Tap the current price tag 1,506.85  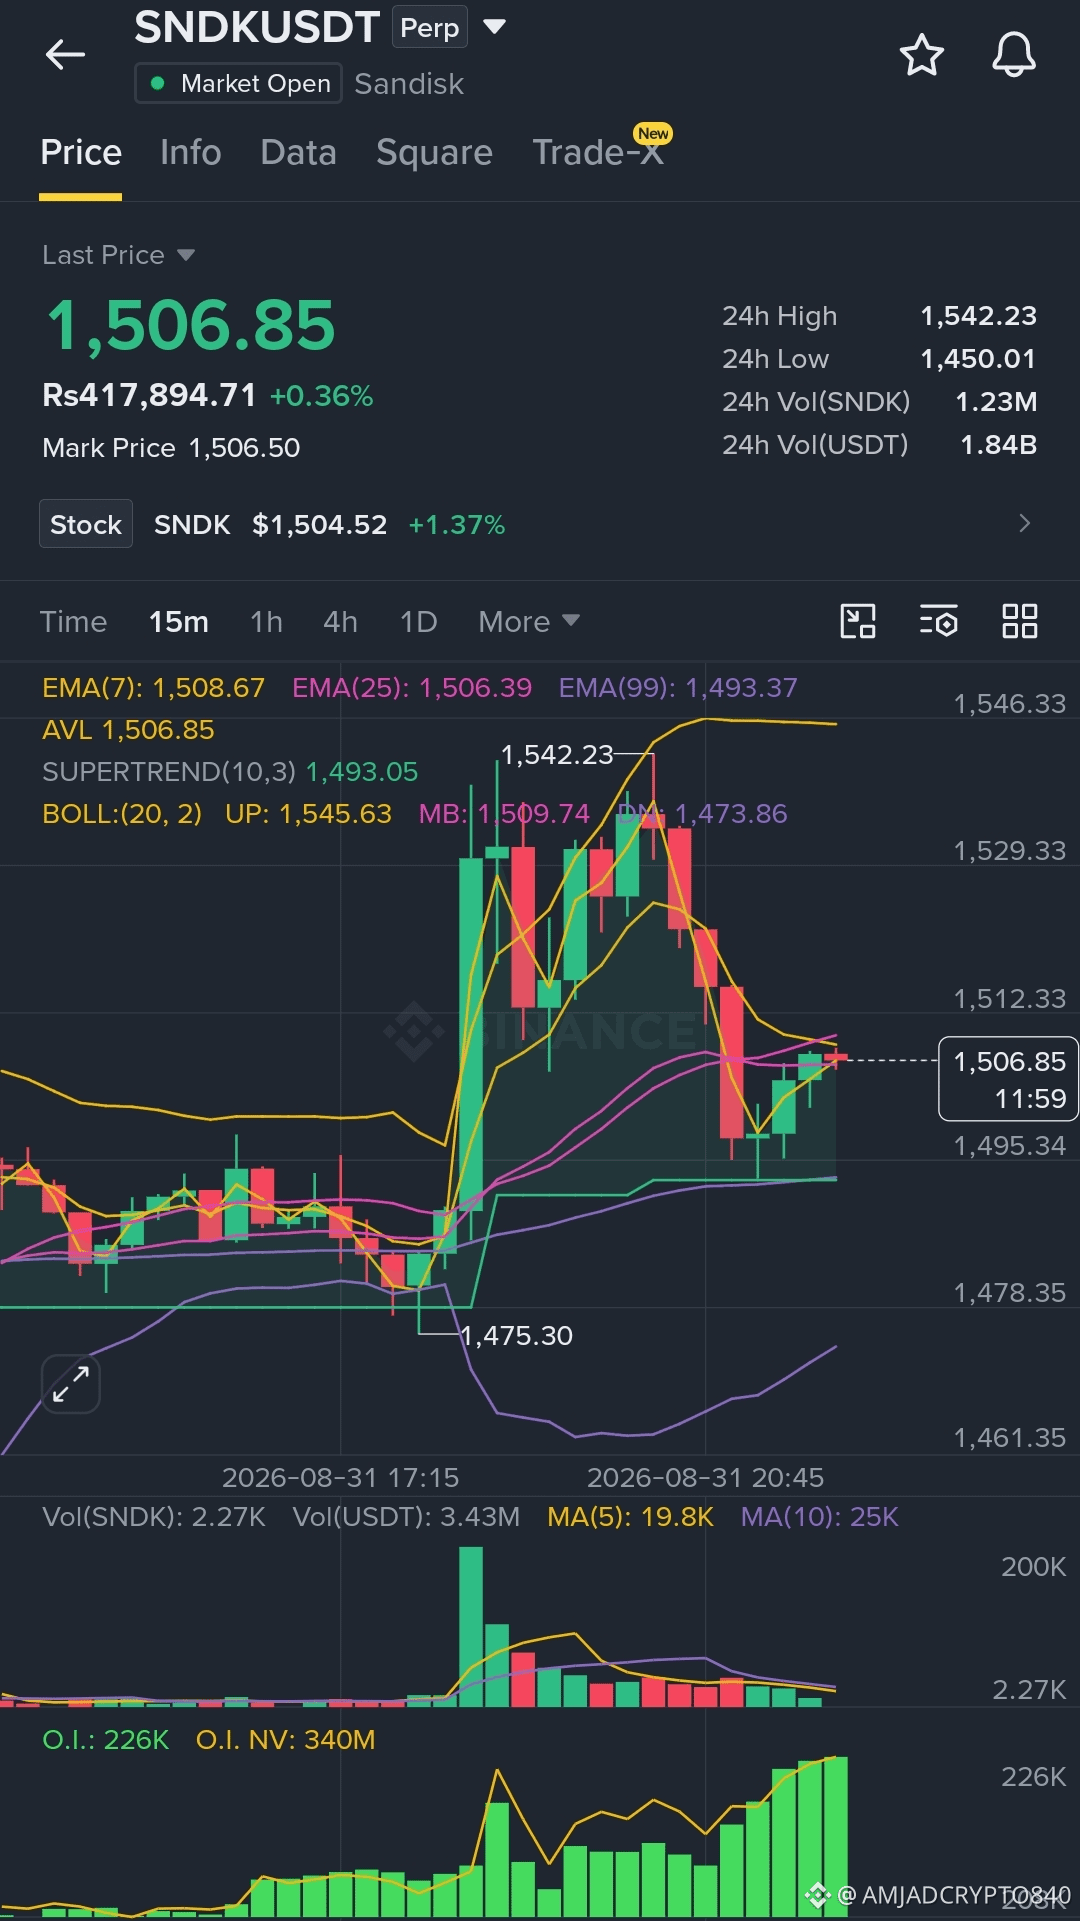tap(1009, 1079)
